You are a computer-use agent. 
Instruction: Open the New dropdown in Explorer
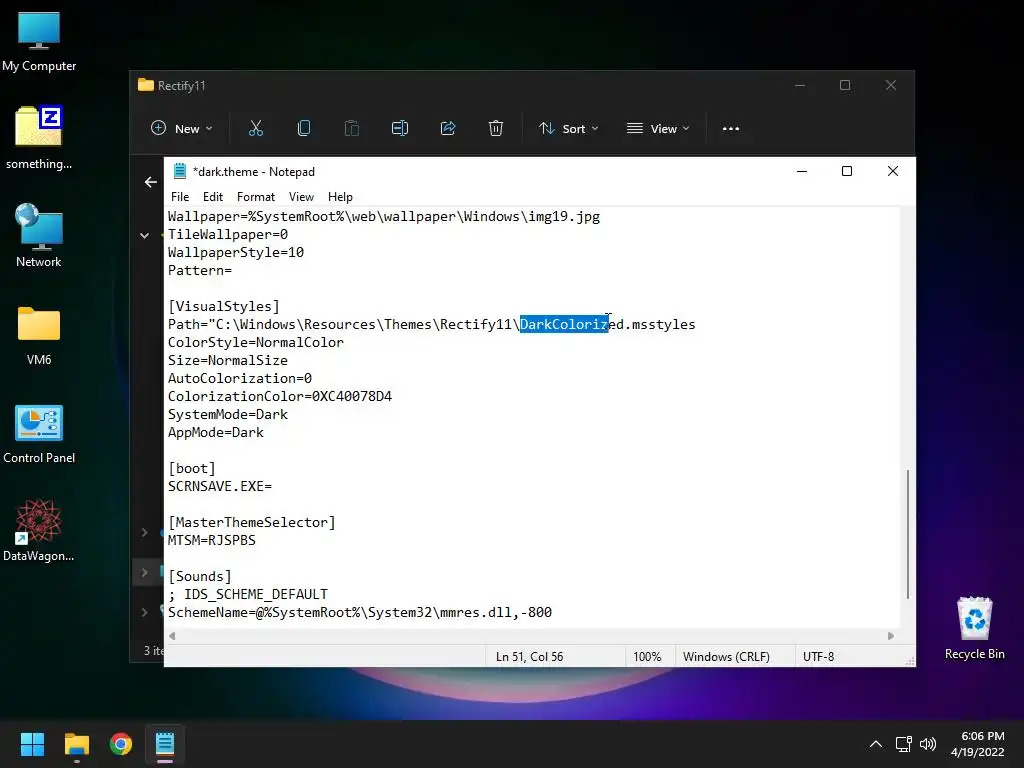pyautogui.click(x=182, y=129)
